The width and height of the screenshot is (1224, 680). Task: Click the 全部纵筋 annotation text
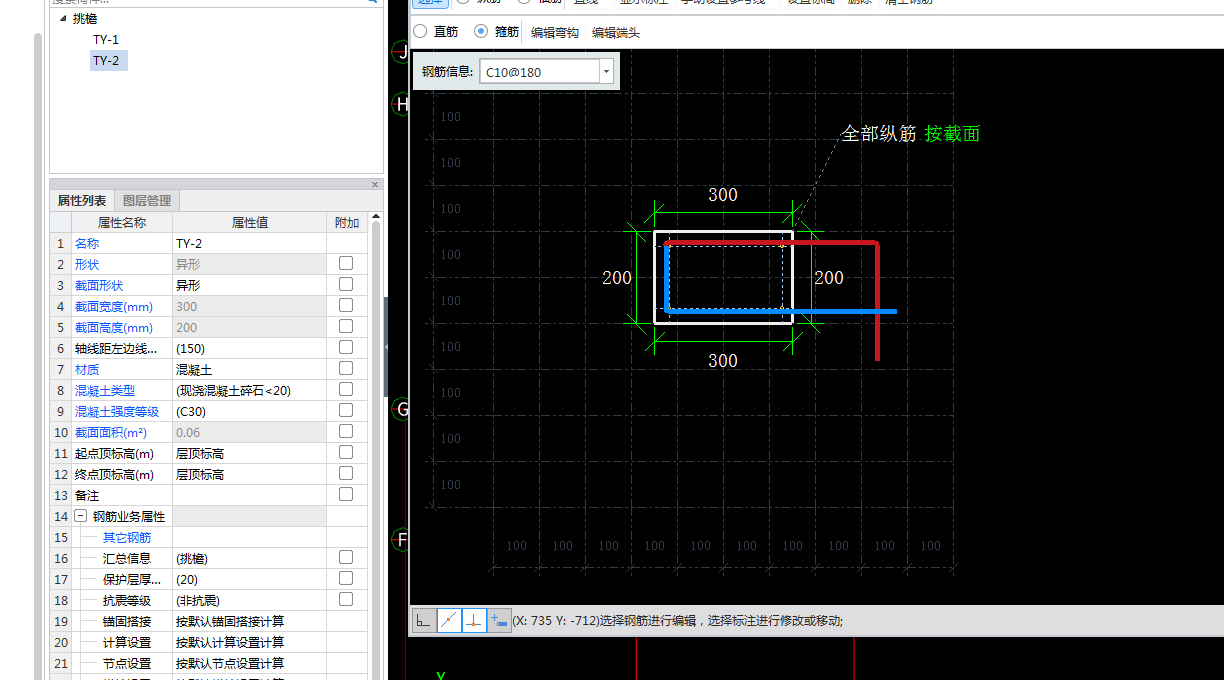click(879, 134)
